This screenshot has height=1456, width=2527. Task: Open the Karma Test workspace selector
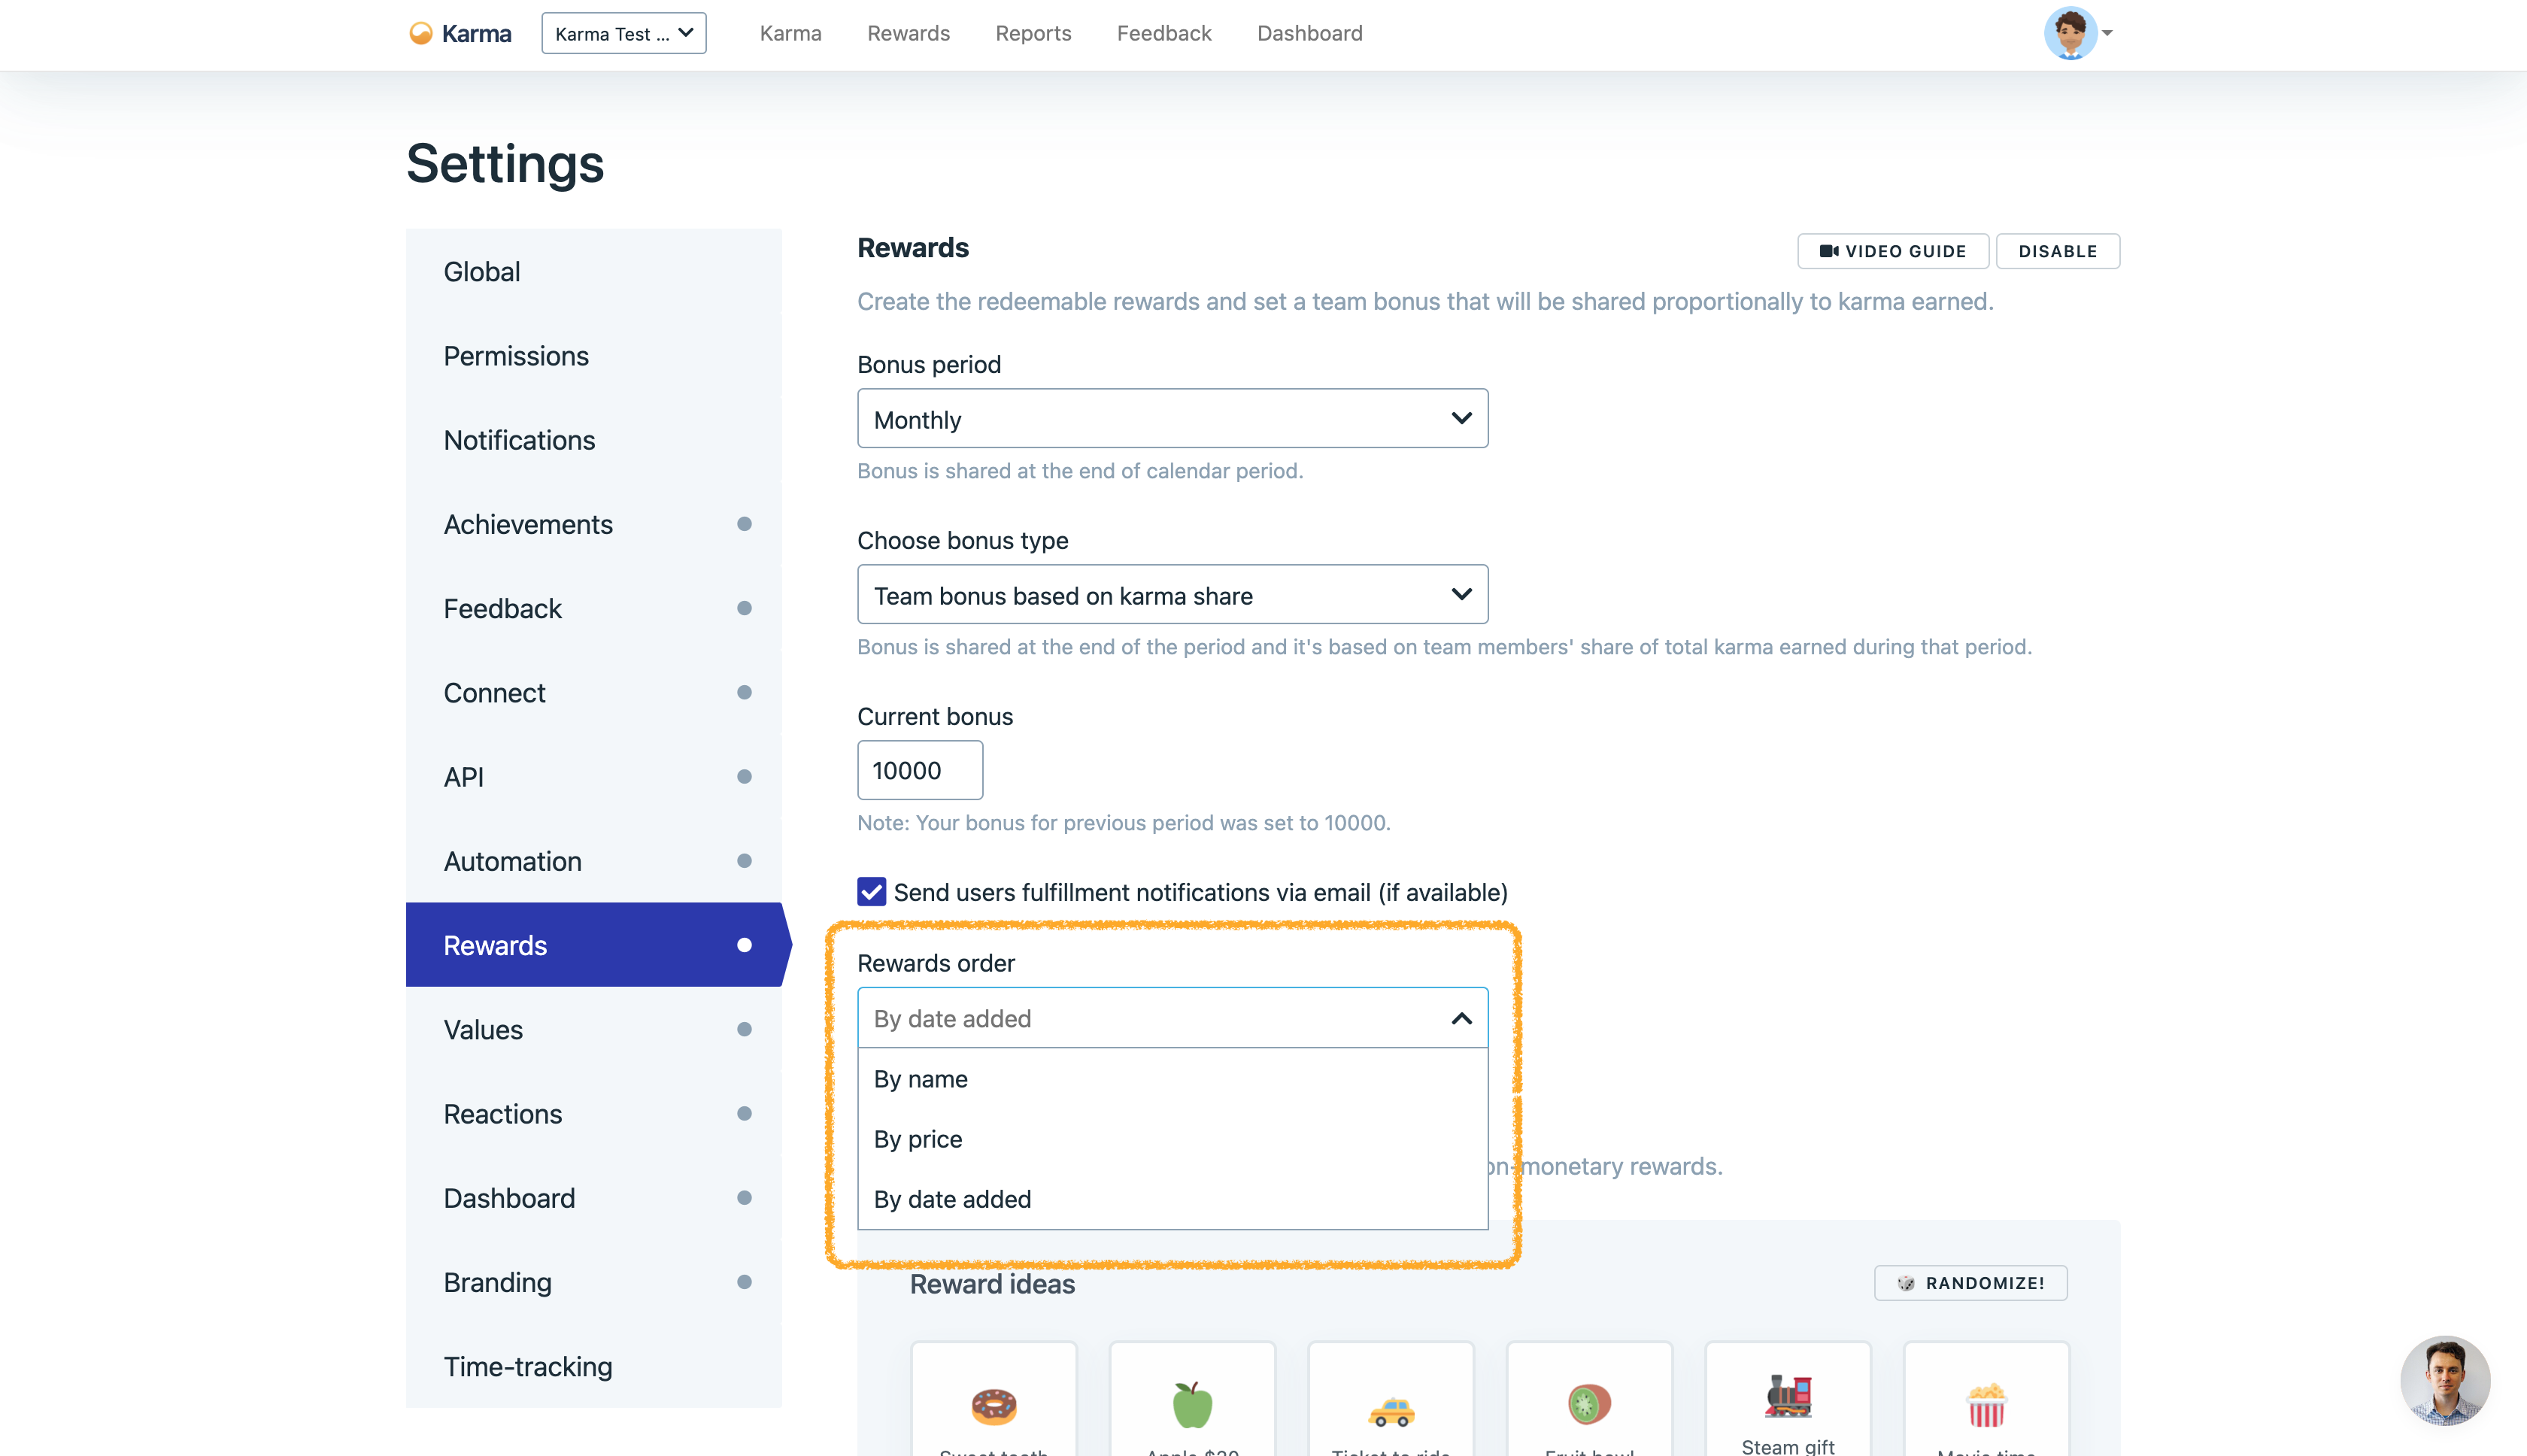tap(623, 34)
